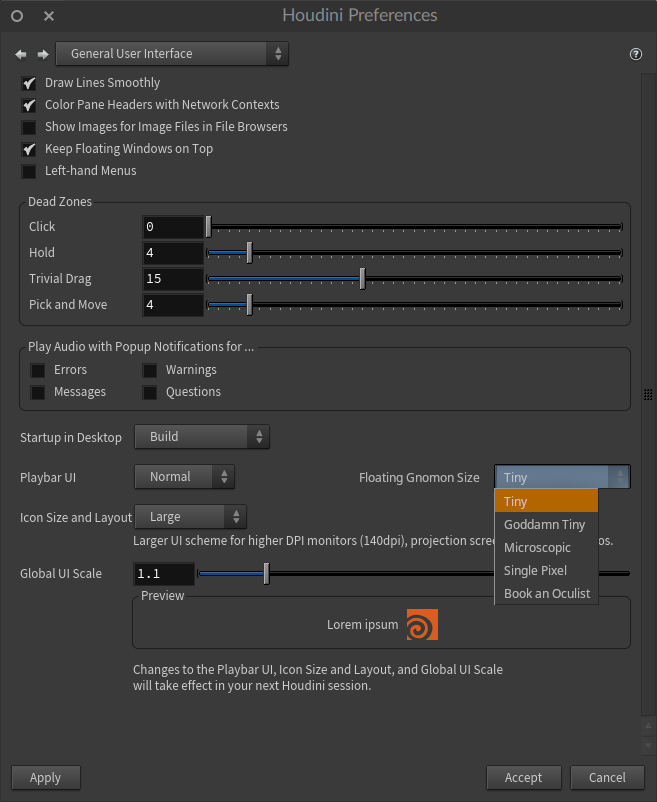Click the Hold dead zone value field
Viewport: 657px width, 802px height.
pyautogui.click(x=173, y=253)
